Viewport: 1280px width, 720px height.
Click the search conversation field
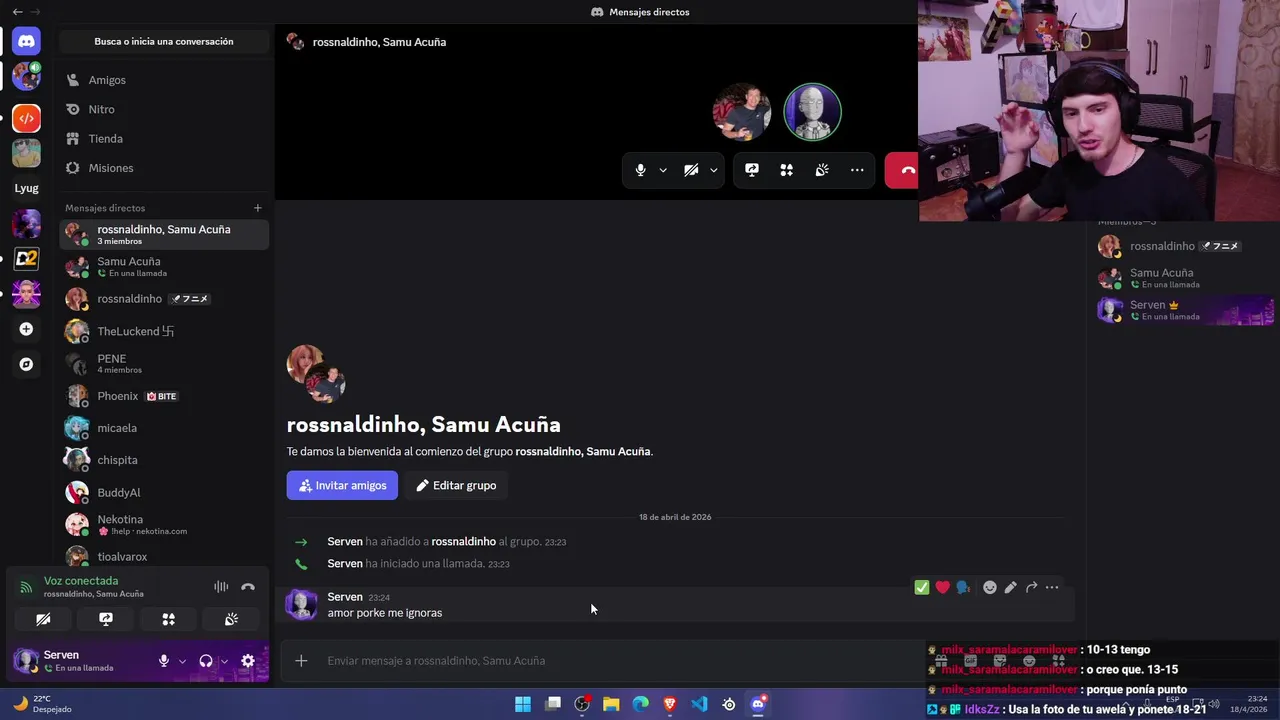[164, 42]
